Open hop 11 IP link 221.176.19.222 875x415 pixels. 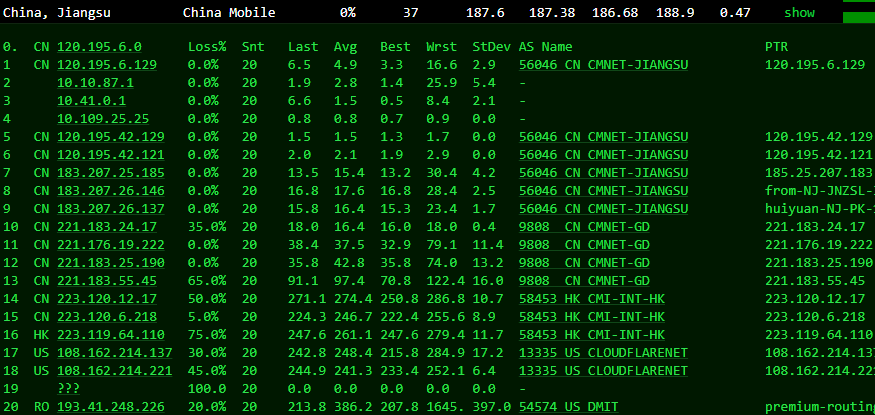point(110,245)
